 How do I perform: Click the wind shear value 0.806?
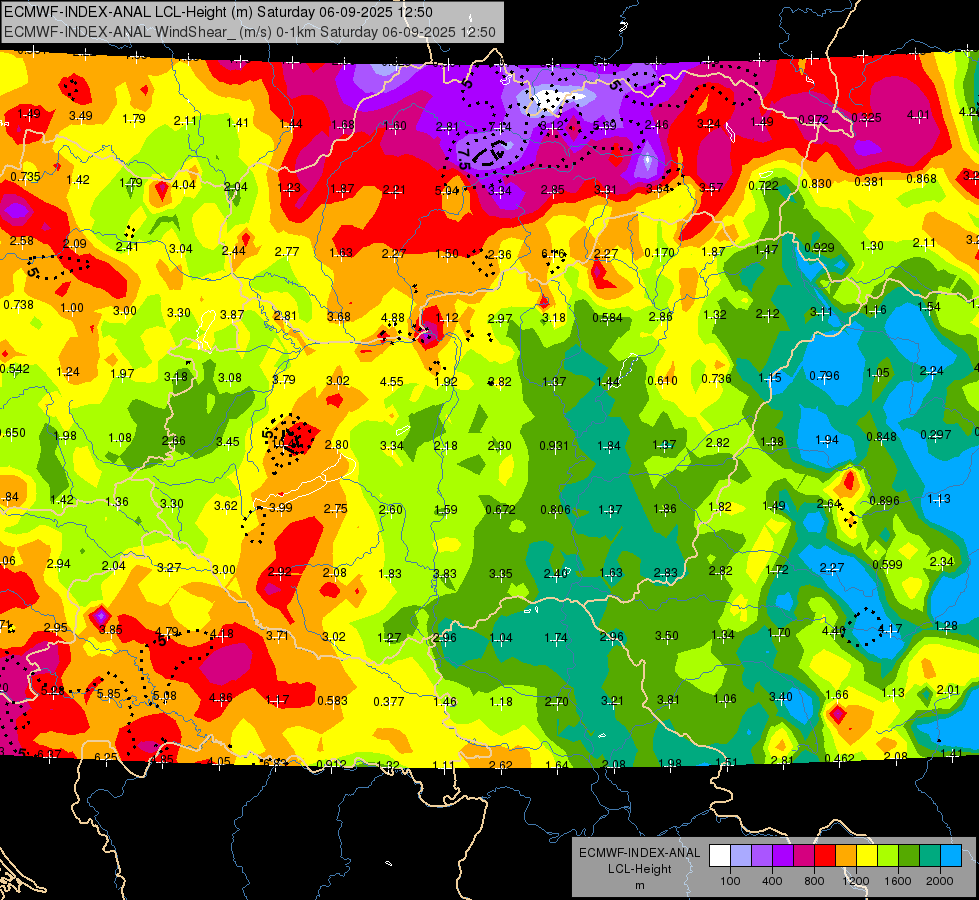coord(556,510)
